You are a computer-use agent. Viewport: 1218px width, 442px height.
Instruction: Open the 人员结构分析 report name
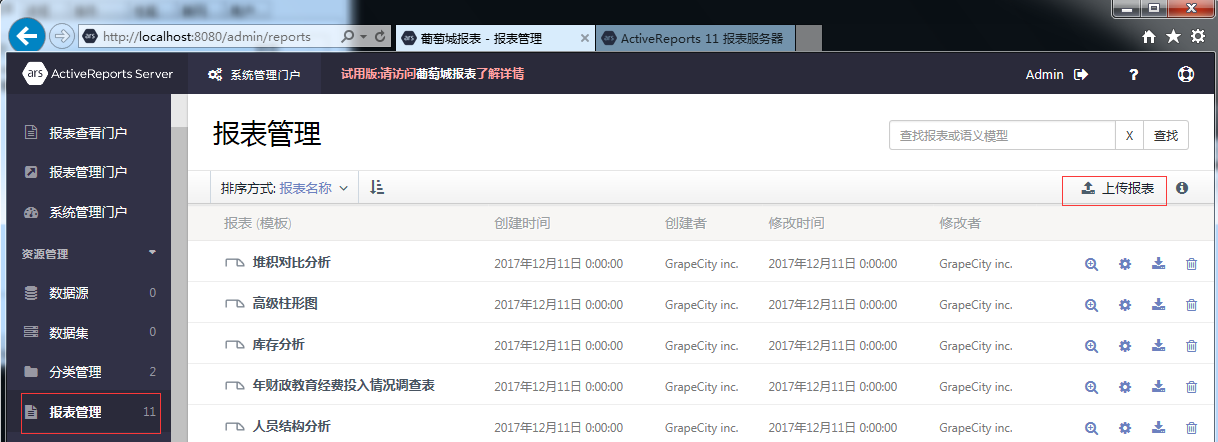(x=291, y=426)
